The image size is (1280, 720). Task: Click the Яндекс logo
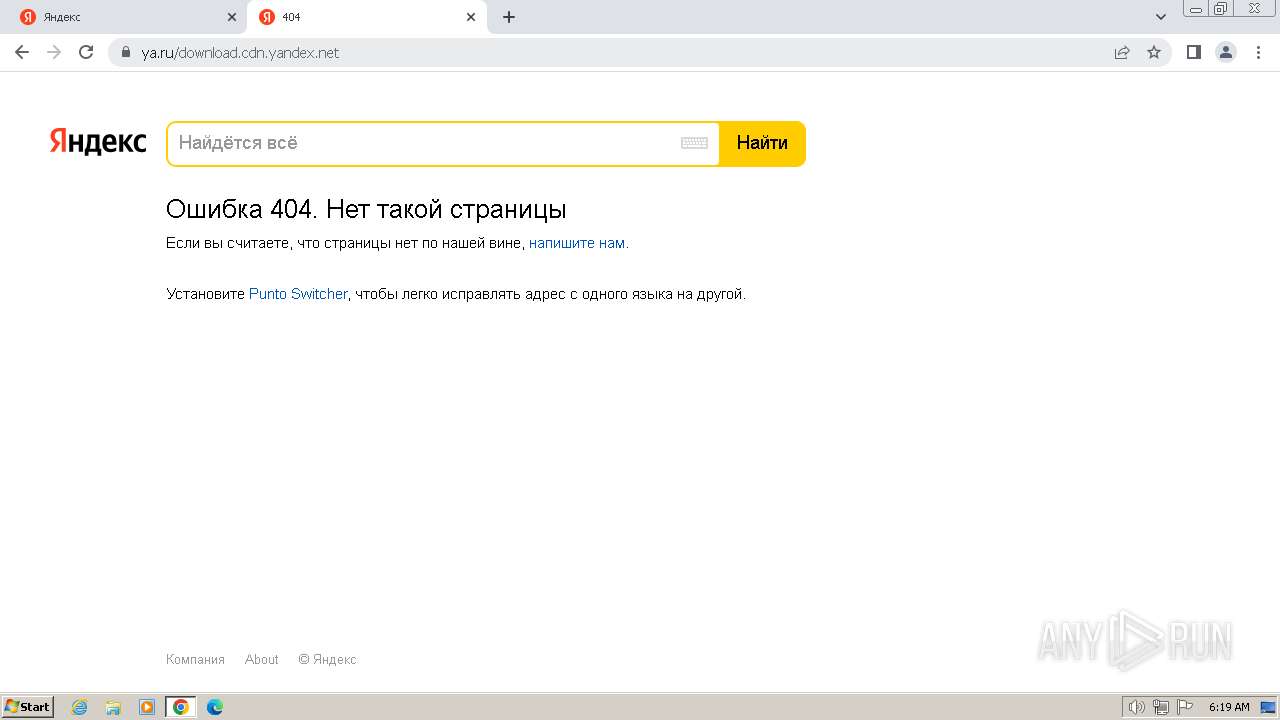tap(98, 143)
